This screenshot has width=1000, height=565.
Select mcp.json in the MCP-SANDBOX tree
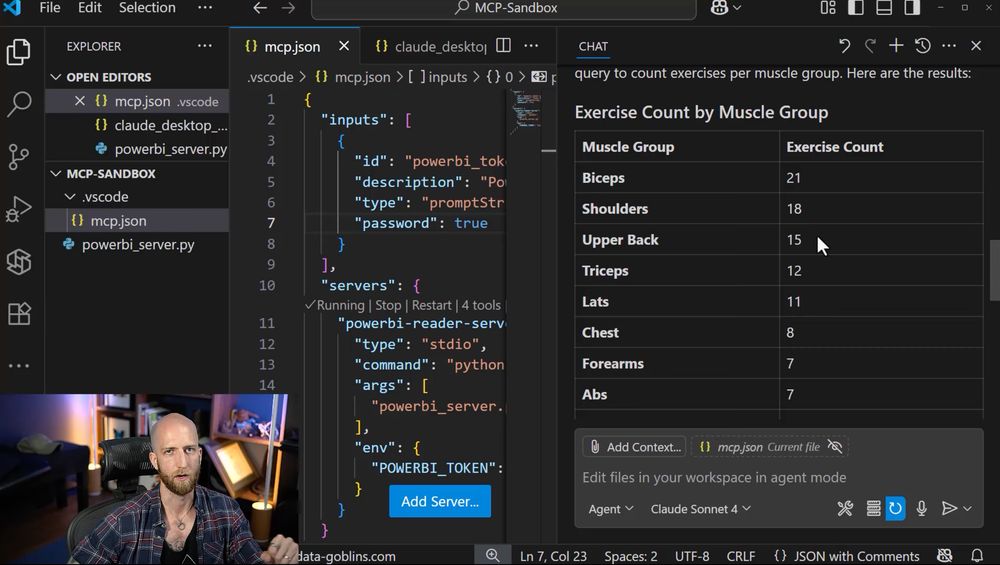pos(137,220)
